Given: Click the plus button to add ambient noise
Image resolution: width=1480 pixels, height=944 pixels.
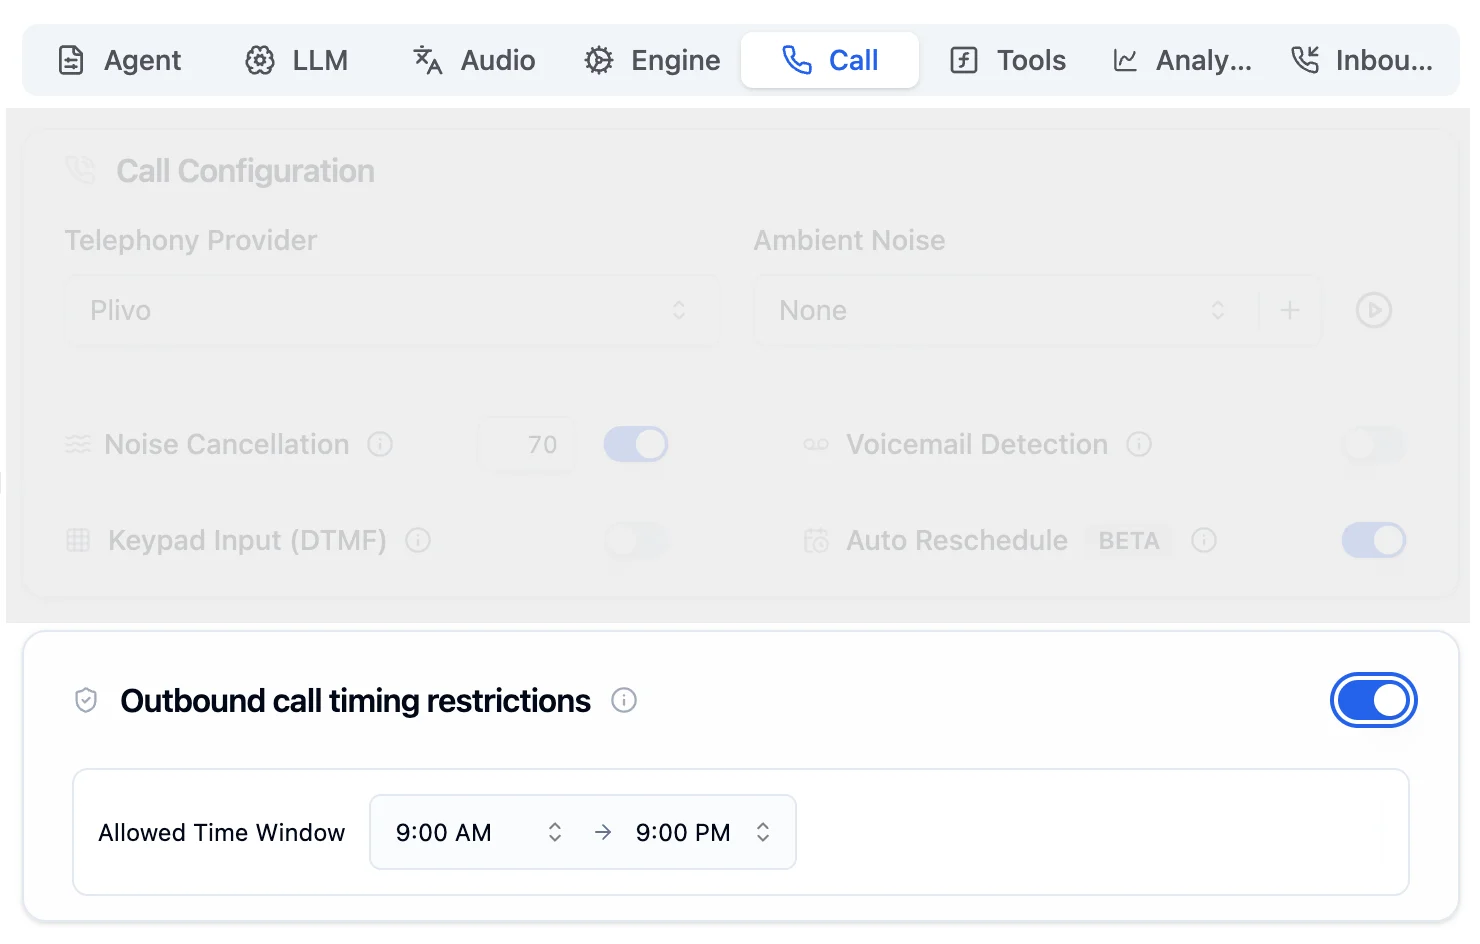Looking at the screenshot, I should [x=1290, y=310].
